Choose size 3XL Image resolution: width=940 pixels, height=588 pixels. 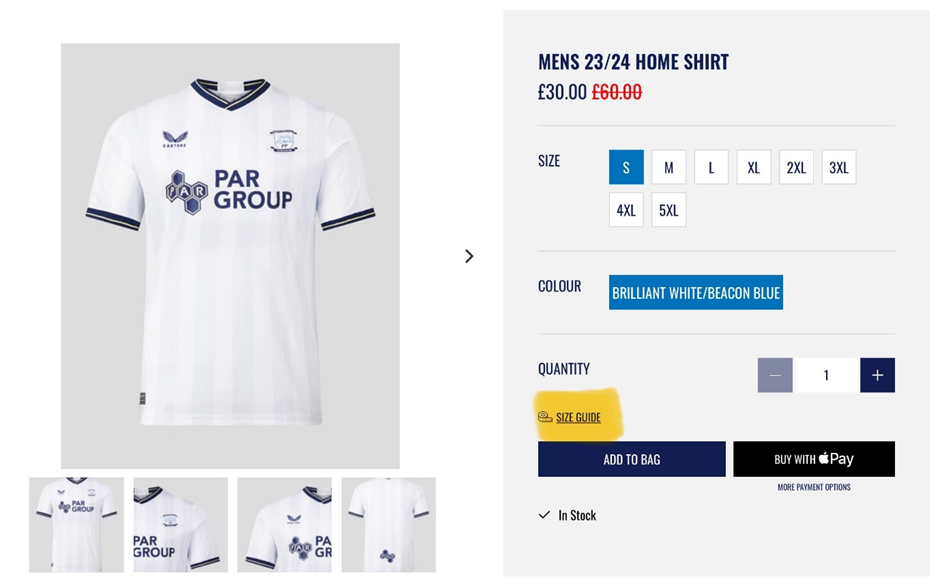pyautogui.click(x=839, y=167)
